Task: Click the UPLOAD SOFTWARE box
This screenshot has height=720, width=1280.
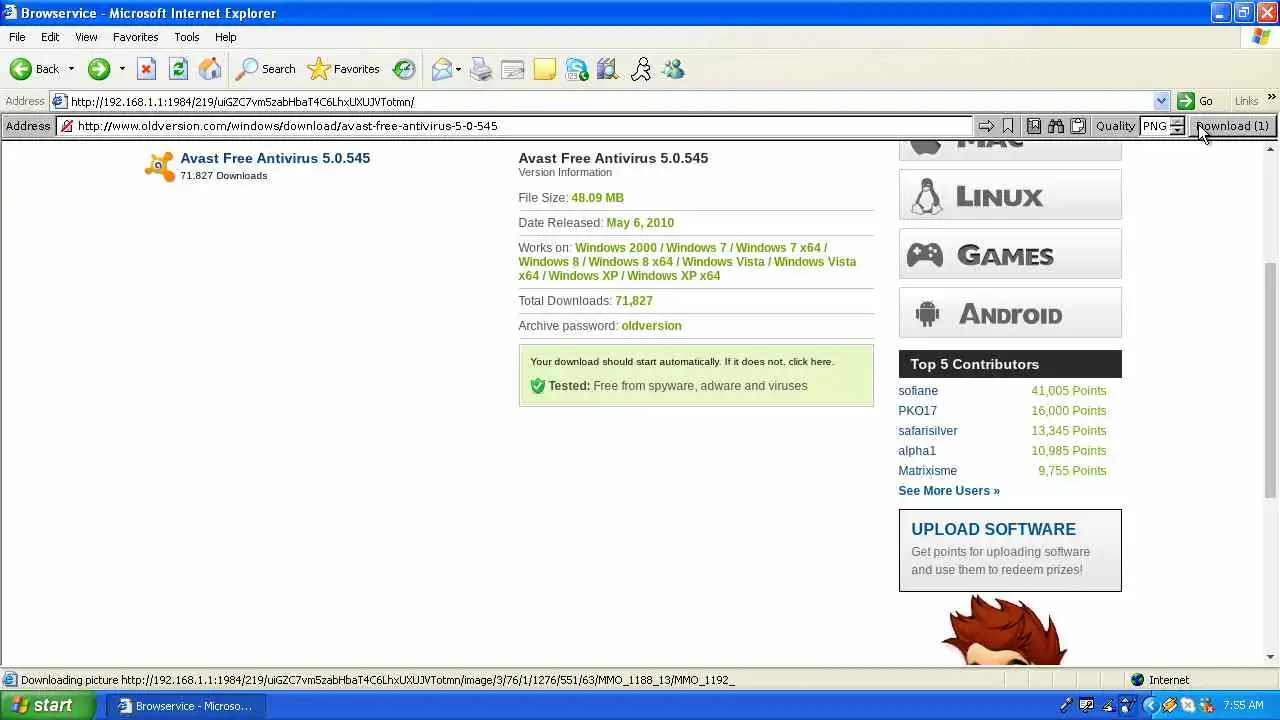Action: (x=1010, y=550)
